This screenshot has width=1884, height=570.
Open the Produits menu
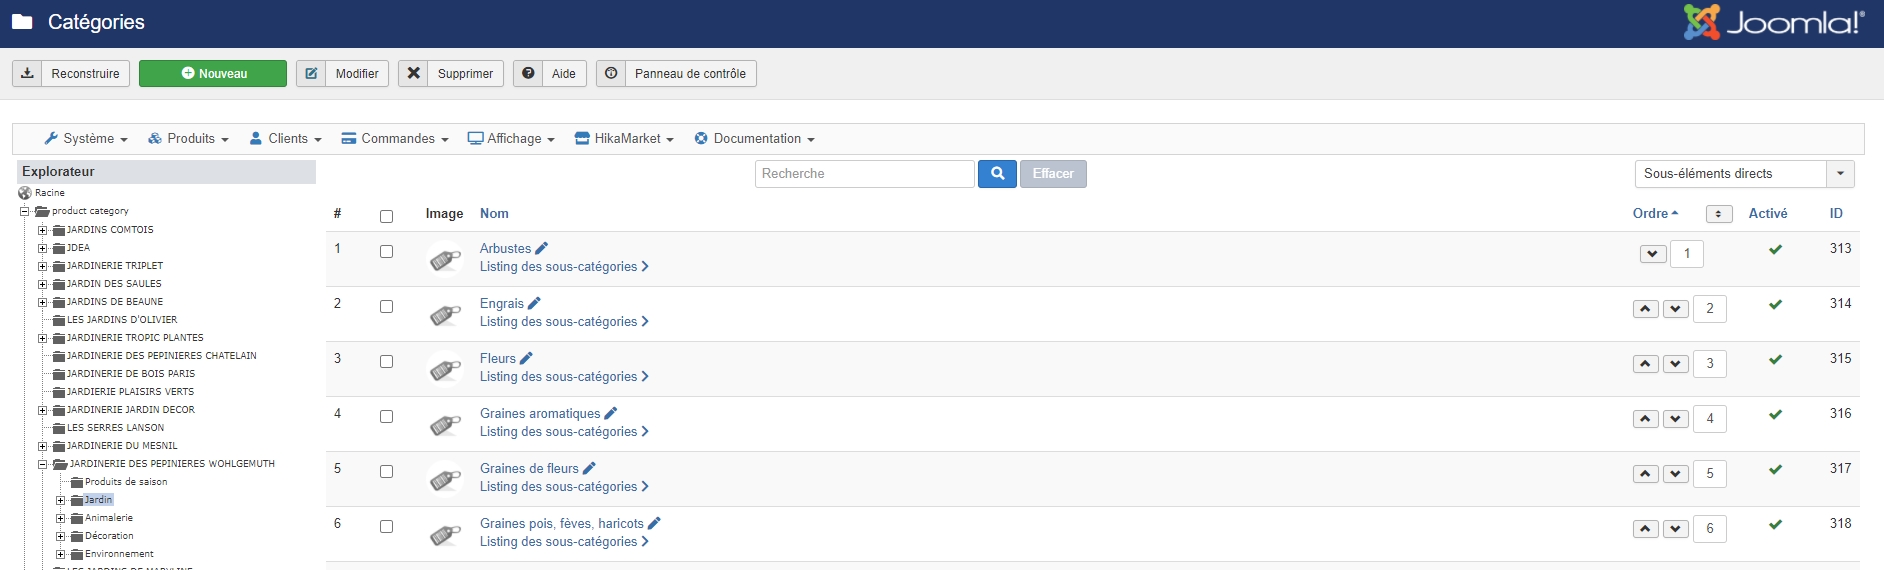(189, 139)
